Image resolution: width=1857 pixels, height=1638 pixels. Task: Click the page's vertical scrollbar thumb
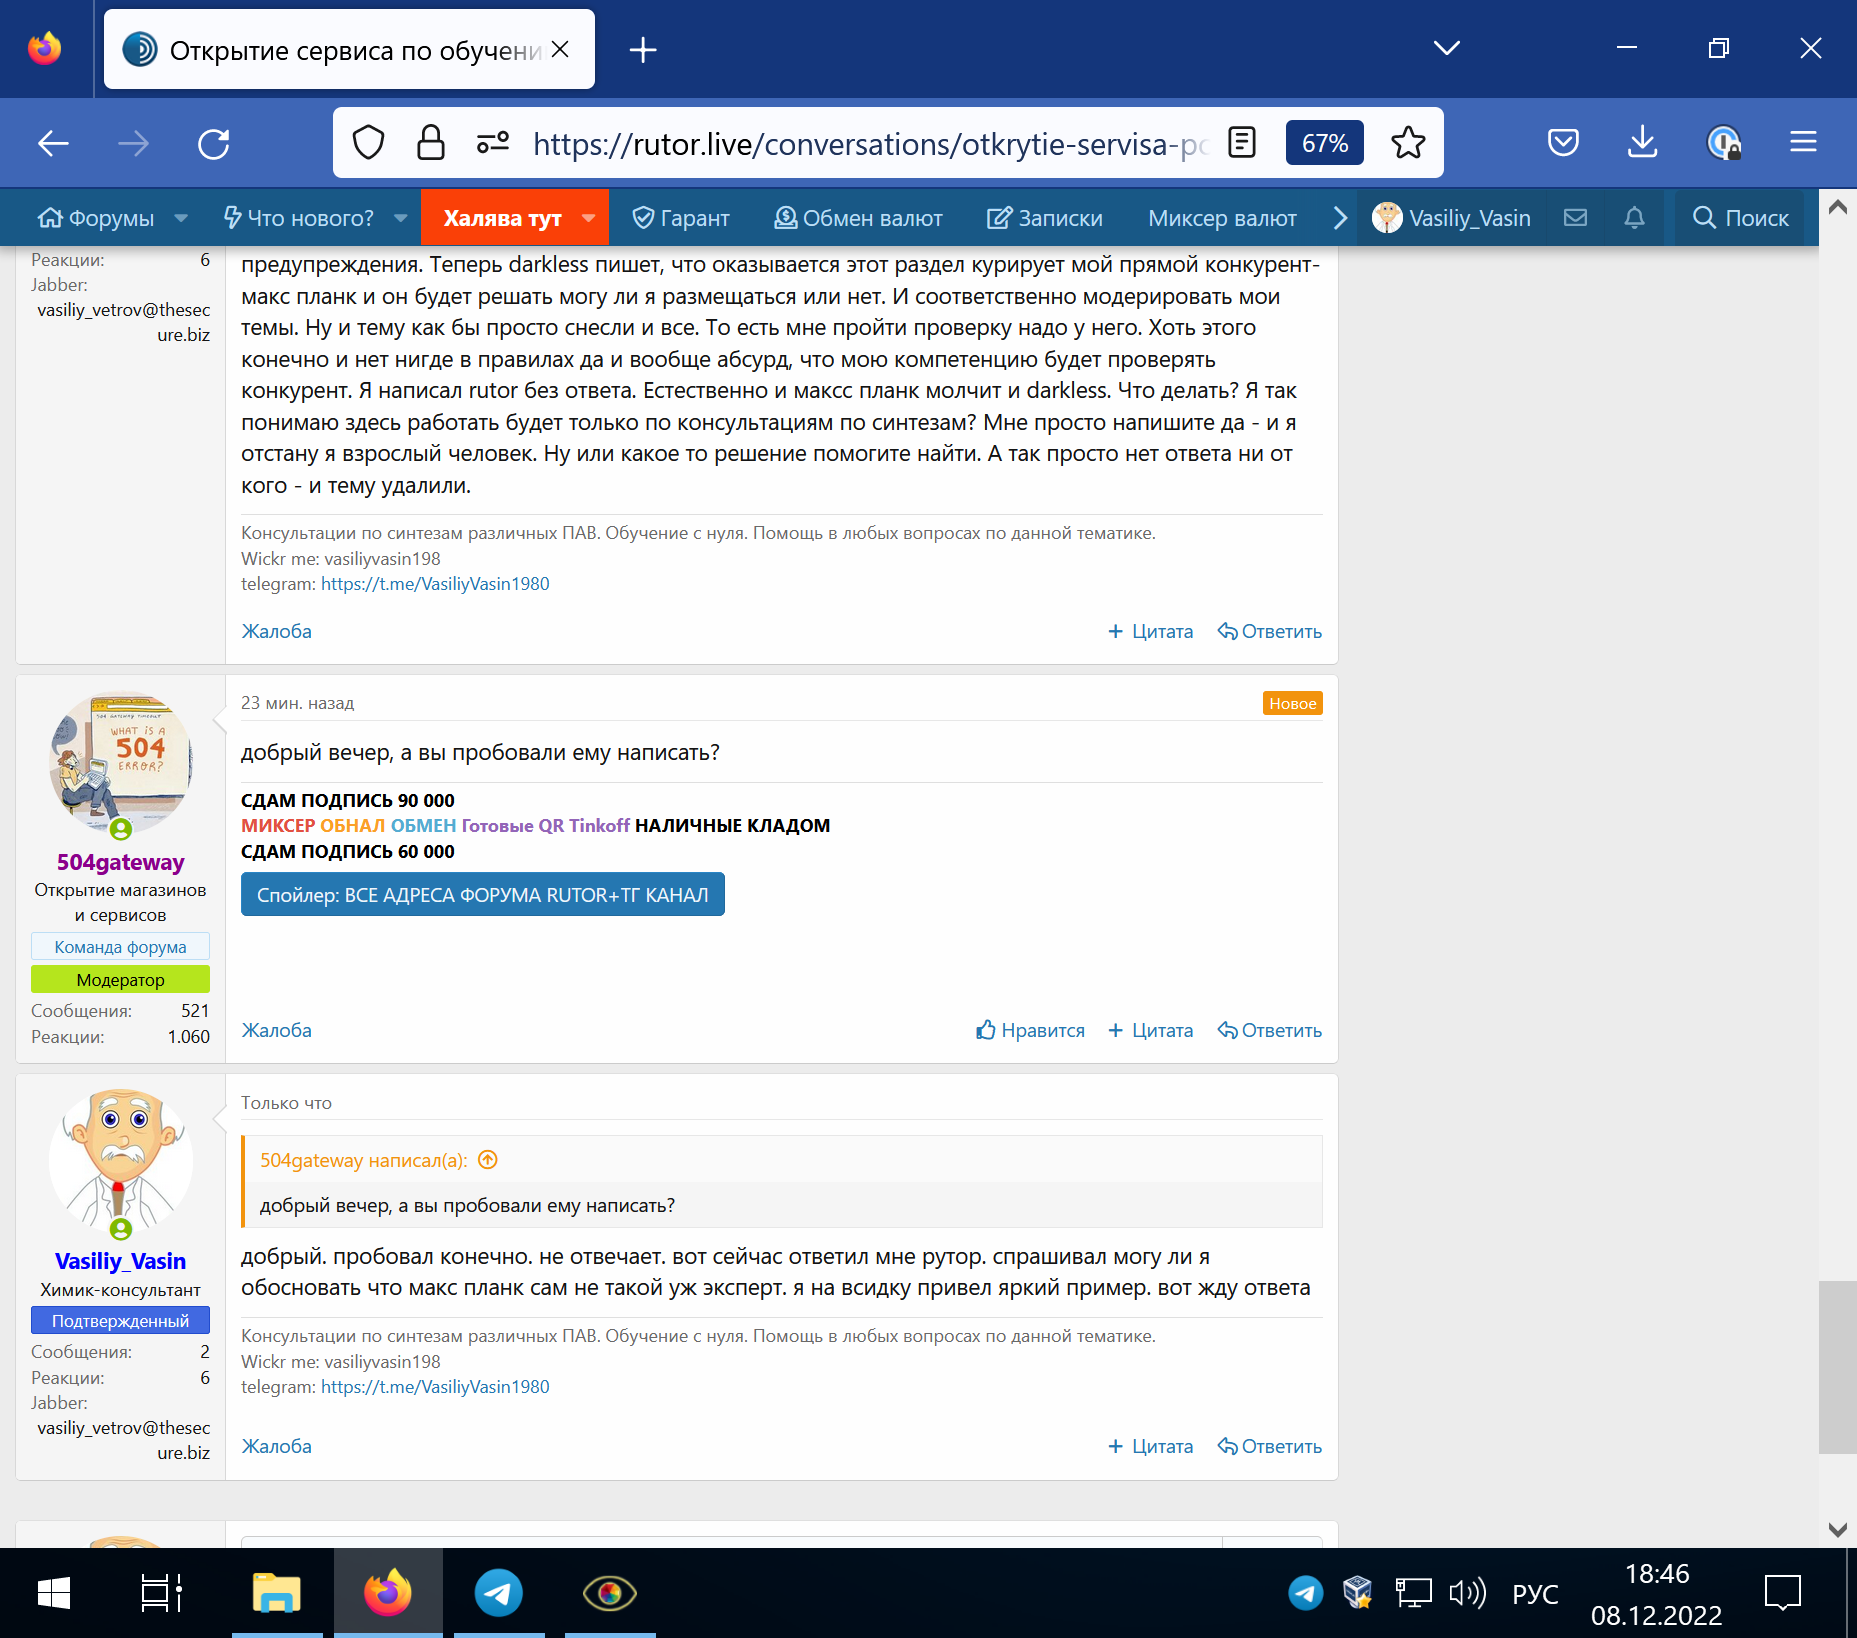[x=1837, y=1367]
